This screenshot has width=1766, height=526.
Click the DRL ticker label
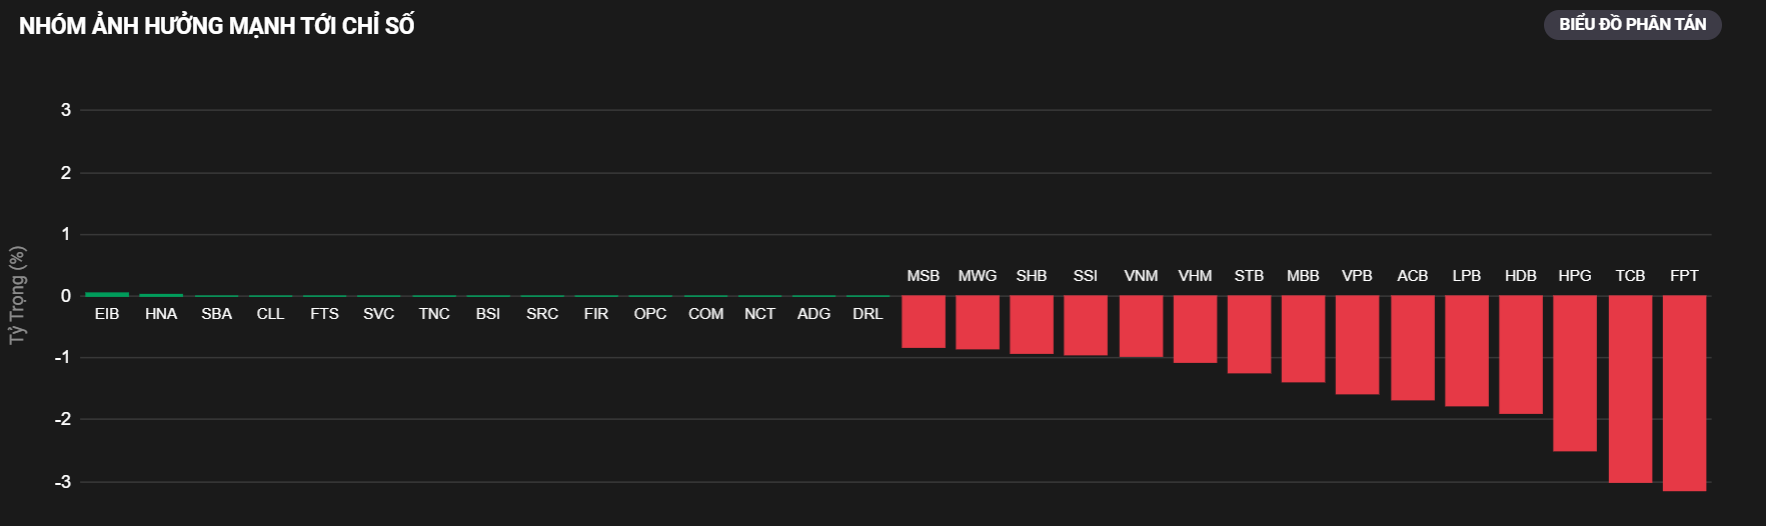coord(868,314)
